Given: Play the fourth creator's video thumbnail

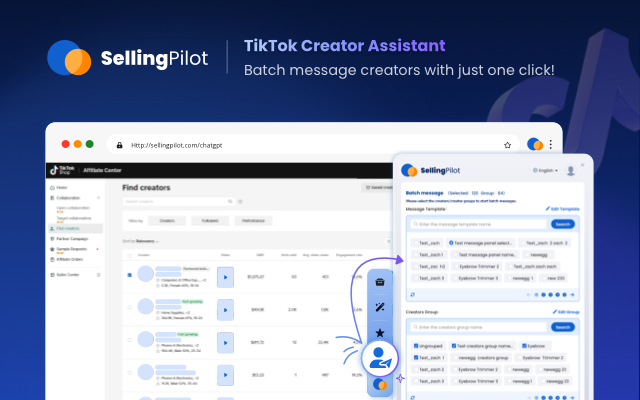Looking at the screenshot, I should pyautogui.click(x=225, y=375).
